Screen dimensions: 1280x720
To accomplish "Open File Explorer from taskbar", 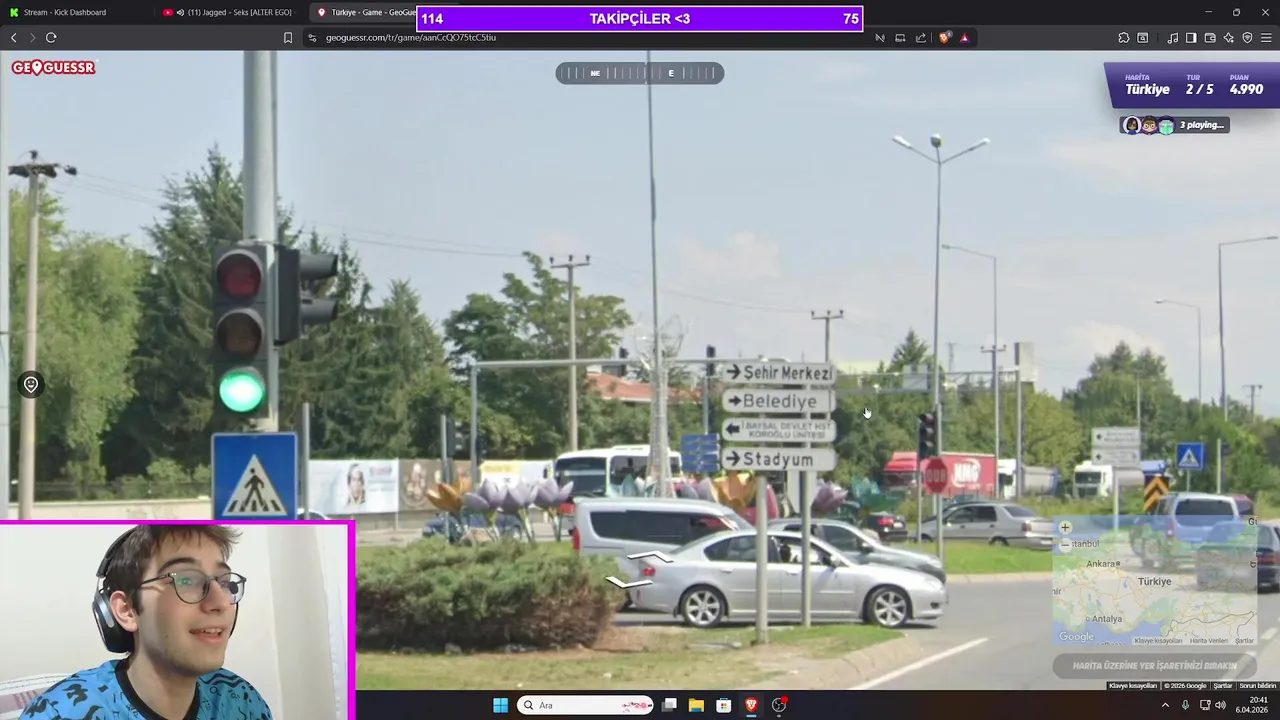I will point(696,705).
